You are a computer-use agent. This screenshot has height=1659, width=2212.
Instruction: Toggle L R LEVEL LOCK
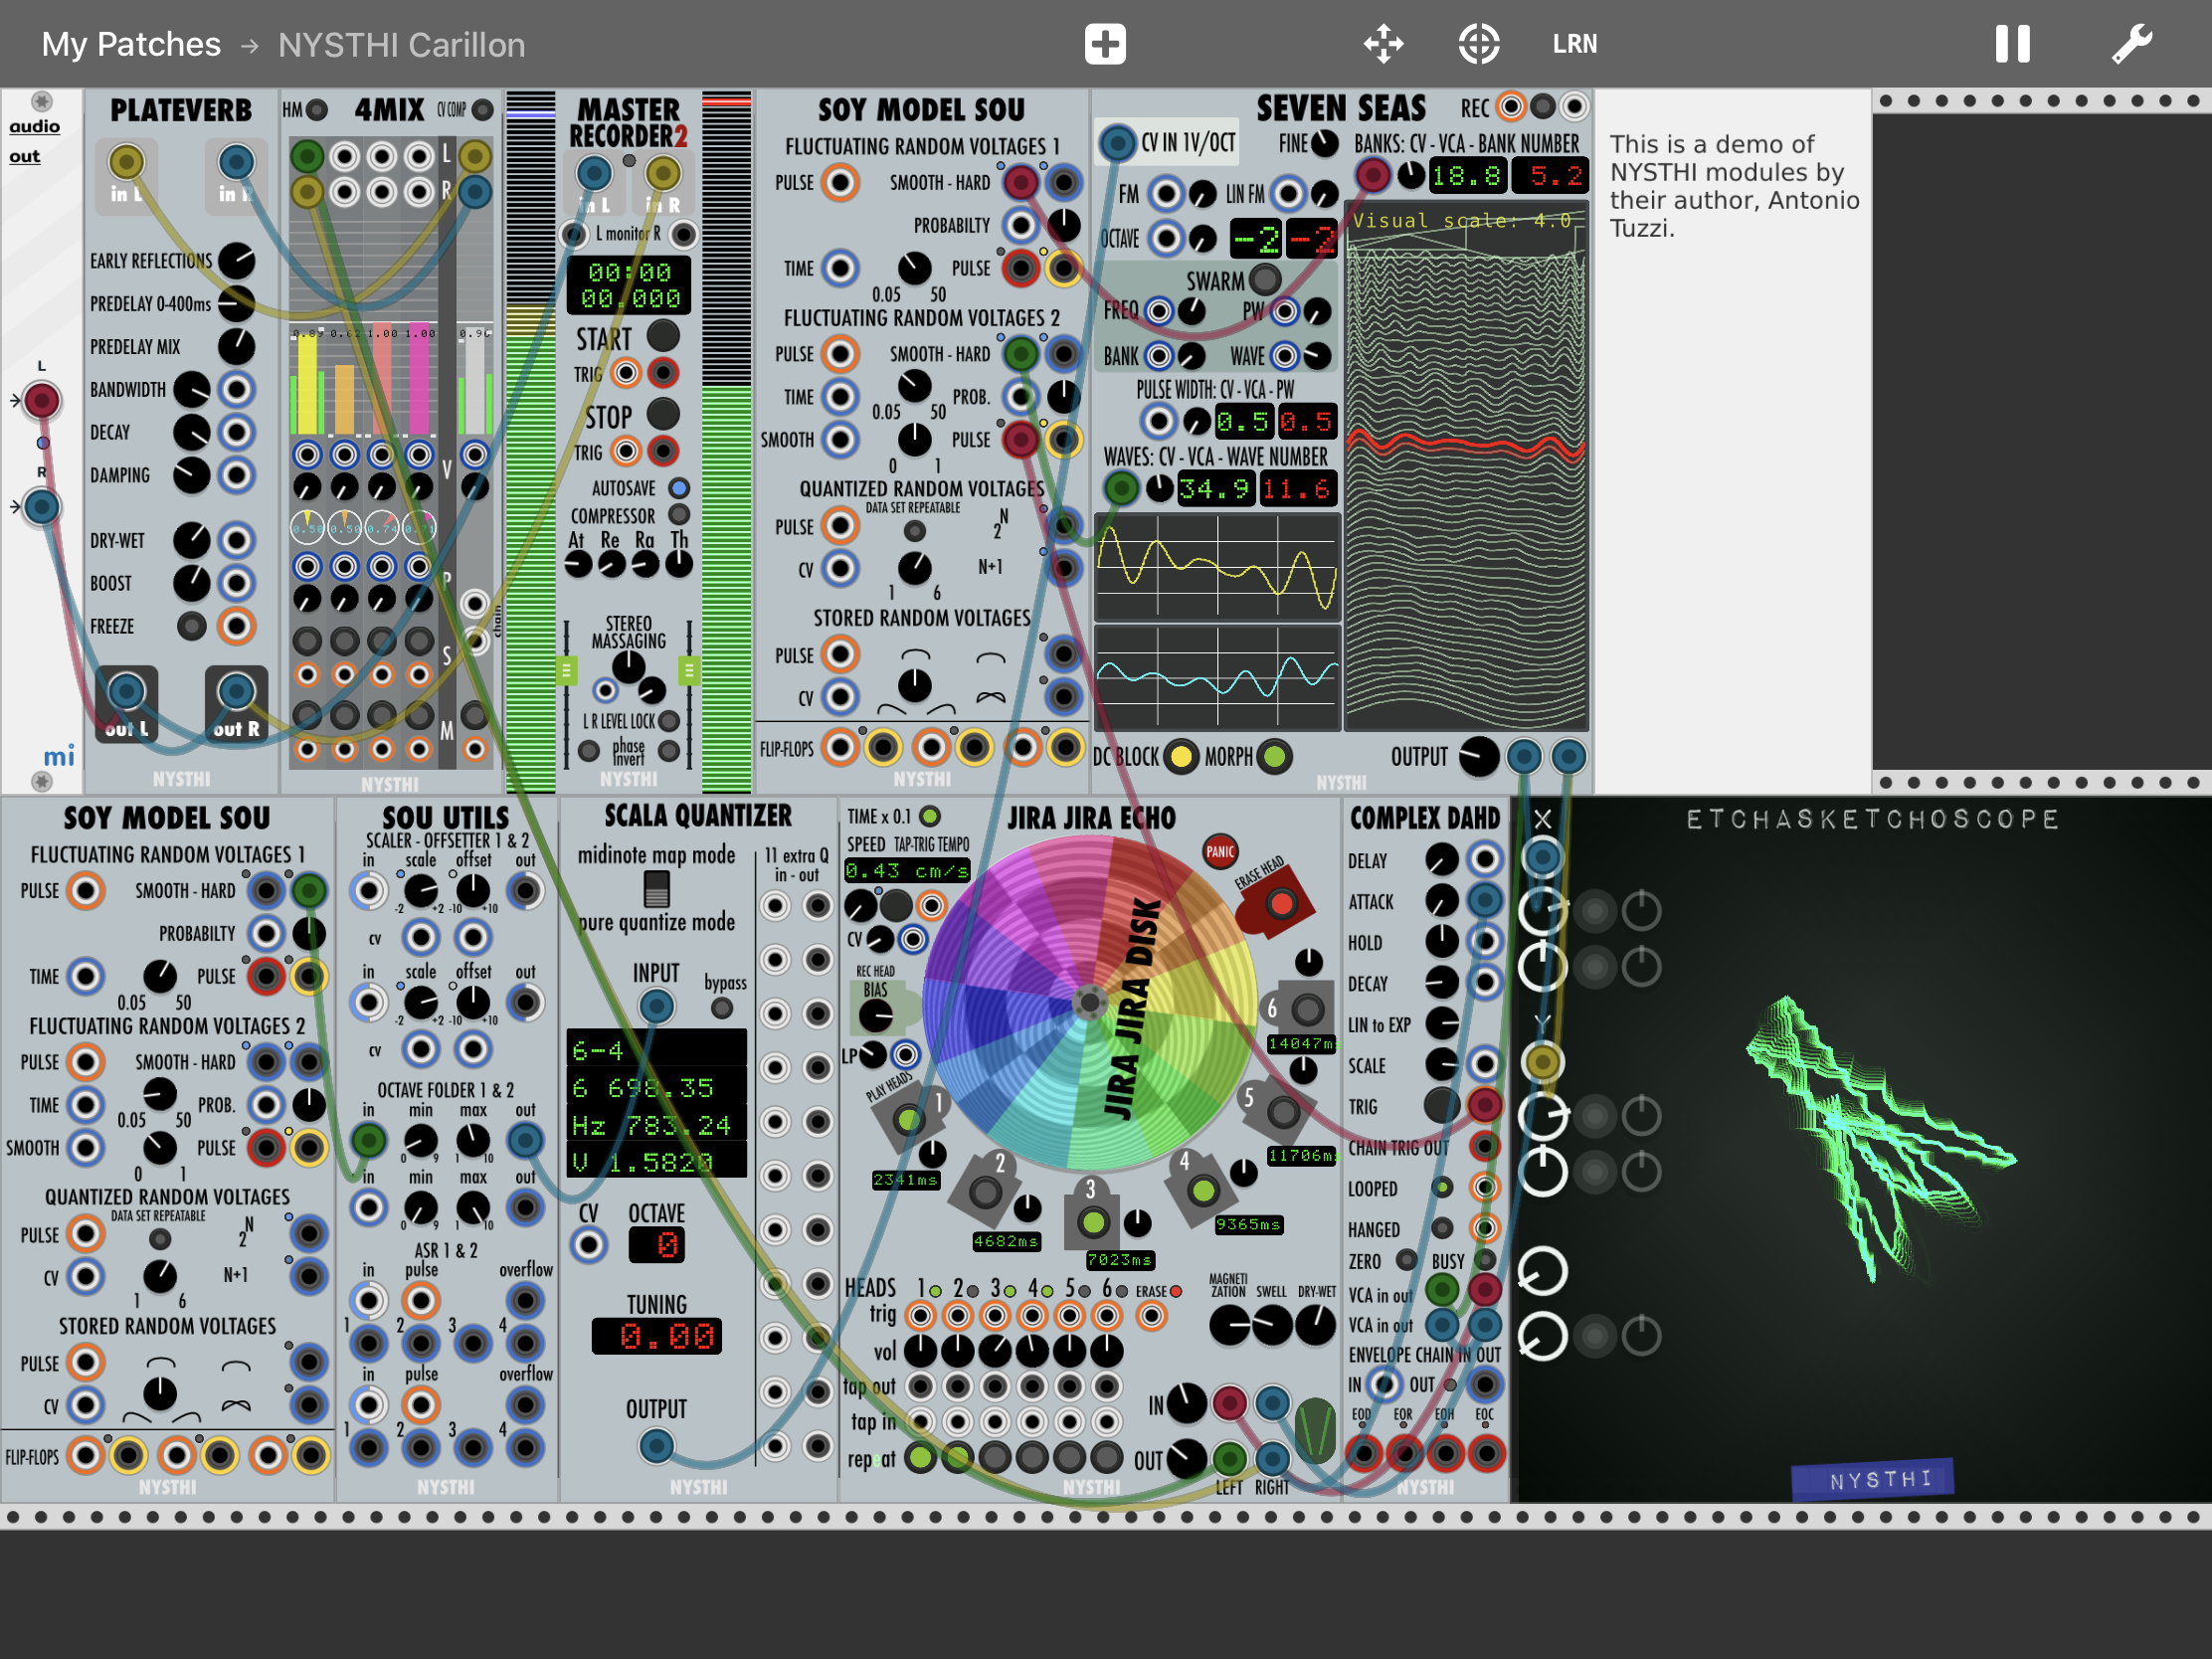[x=669, y=721]
